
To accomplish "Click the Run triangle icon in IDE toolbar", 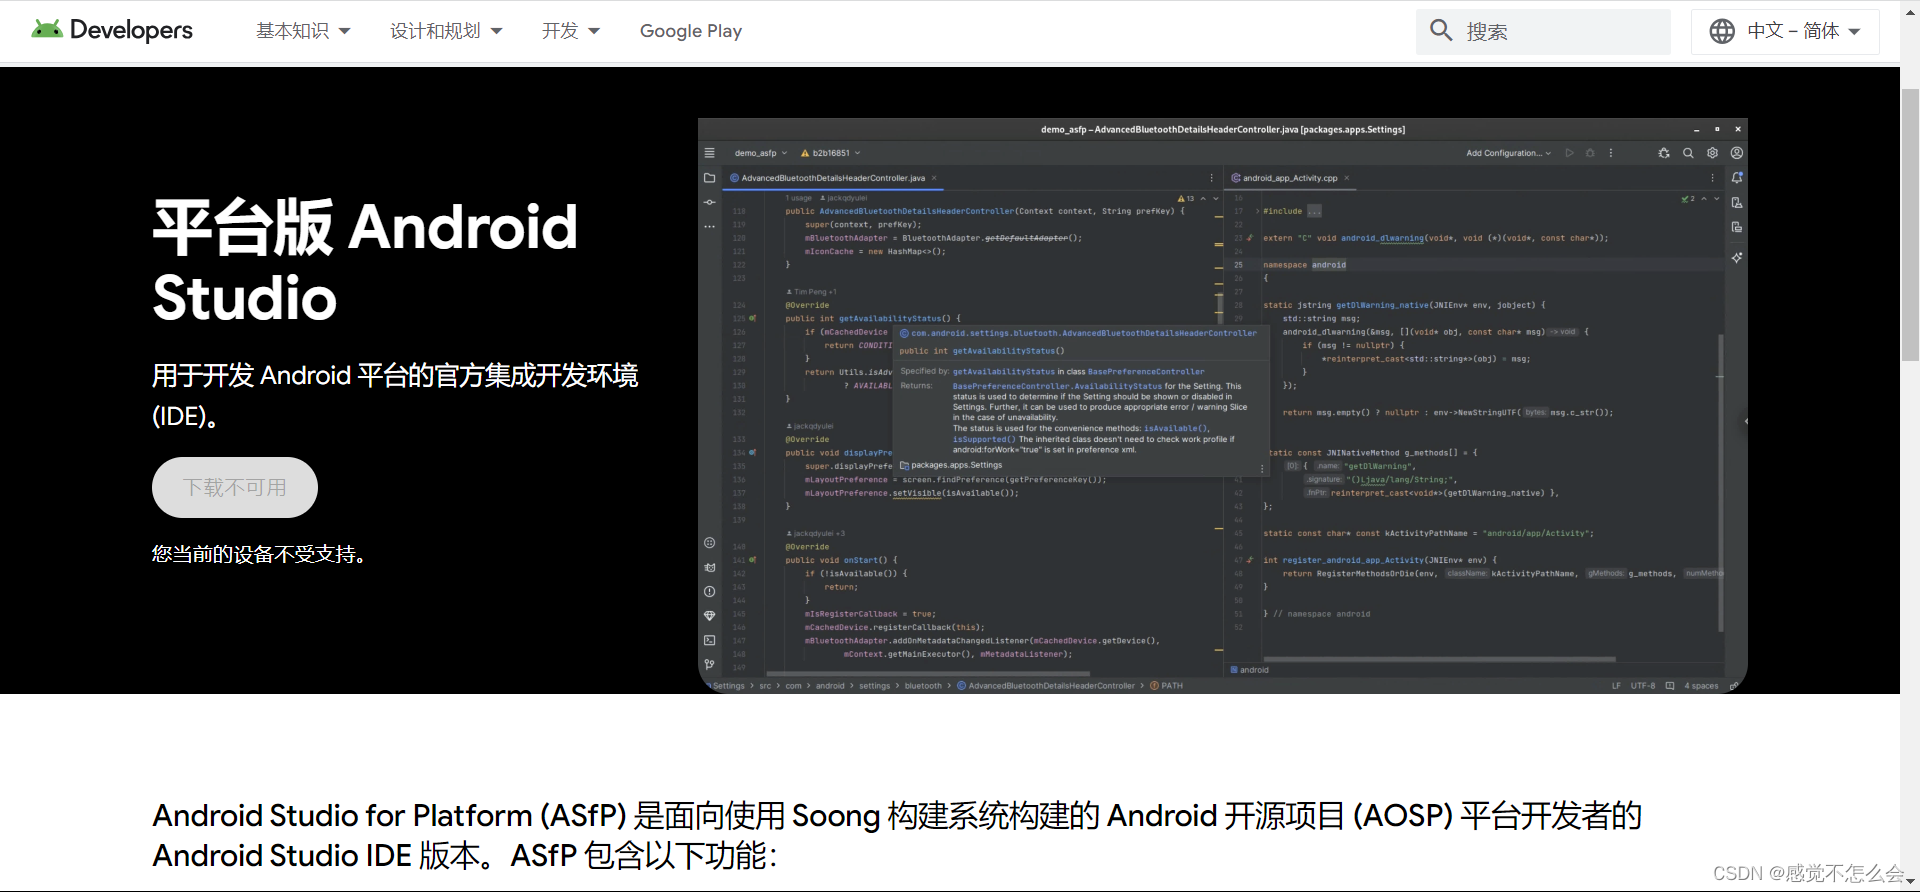I will tap(1569, 153).
